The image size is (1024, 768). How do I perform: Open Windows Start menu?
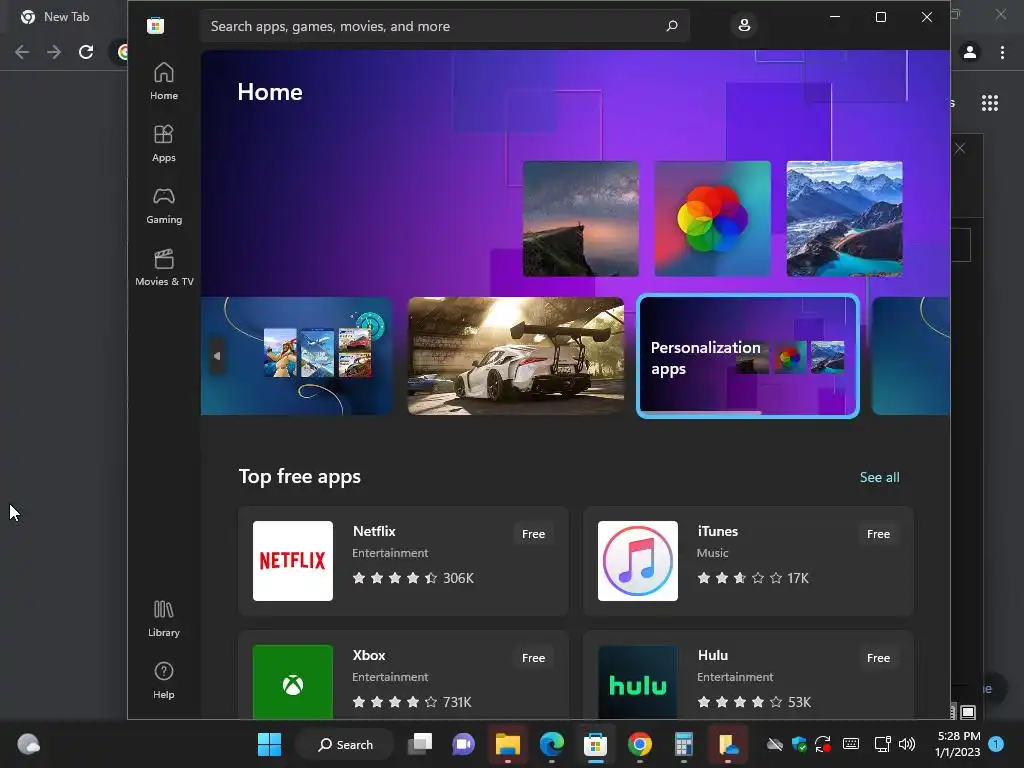point(269,744)
